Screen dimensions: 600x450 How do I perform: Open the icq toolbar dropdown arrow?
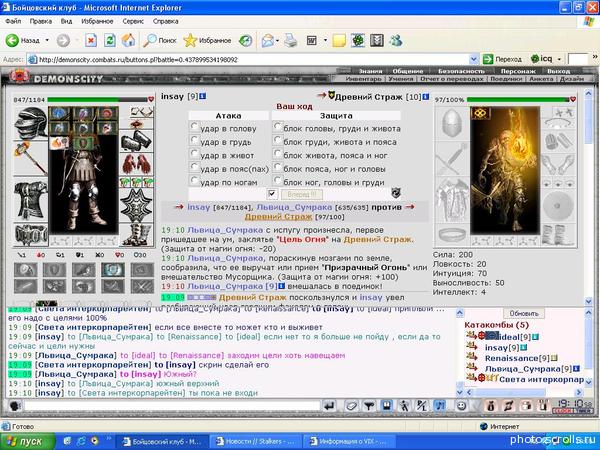[559, 59]
